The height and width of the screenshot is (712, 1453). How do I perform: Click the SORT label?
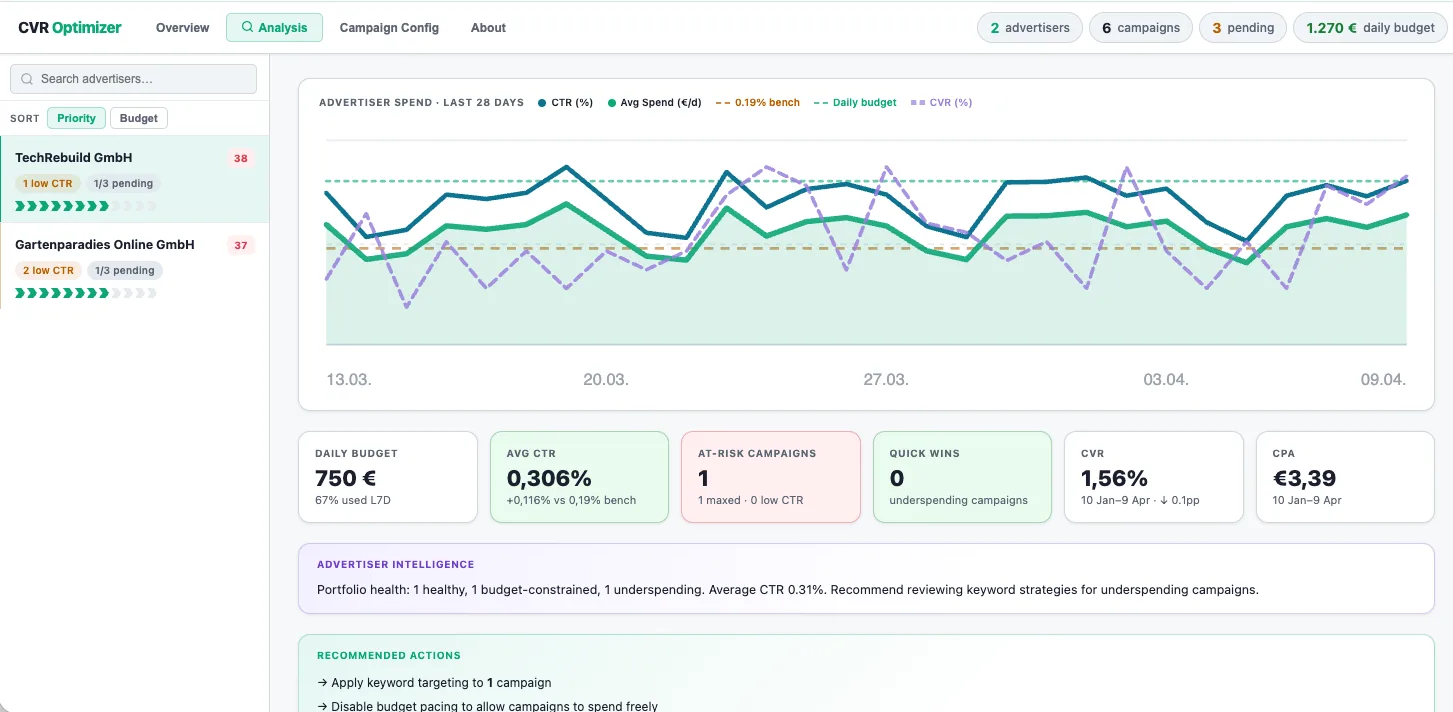pos(25,119)
